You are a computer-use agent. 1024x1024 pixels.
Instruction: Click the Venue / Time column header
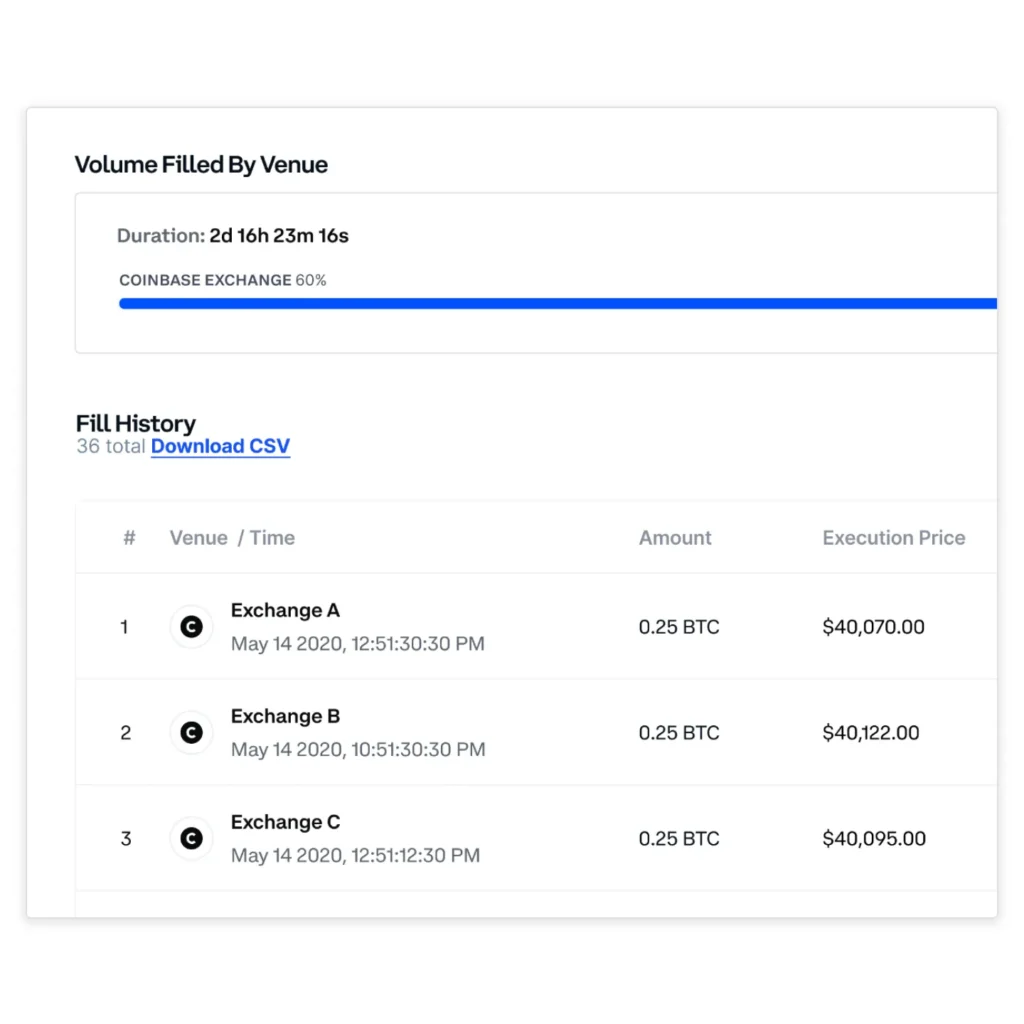coord(232,538)
